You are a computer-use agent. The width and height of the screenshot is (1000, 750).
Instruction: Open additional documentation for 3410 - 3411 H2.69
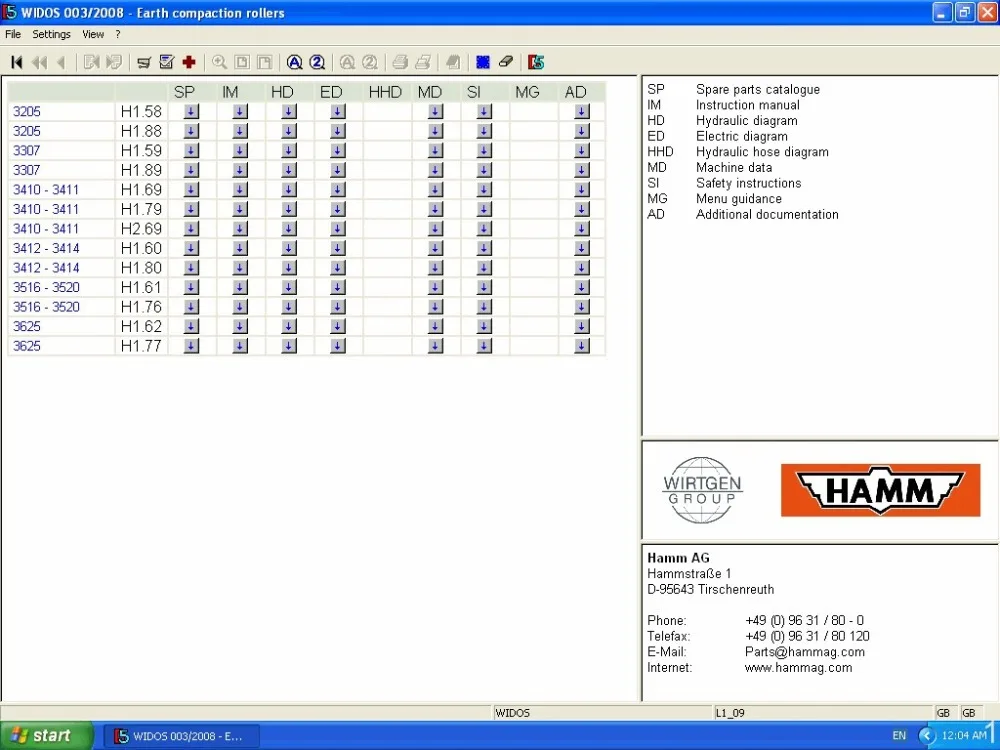pos(582,229)
